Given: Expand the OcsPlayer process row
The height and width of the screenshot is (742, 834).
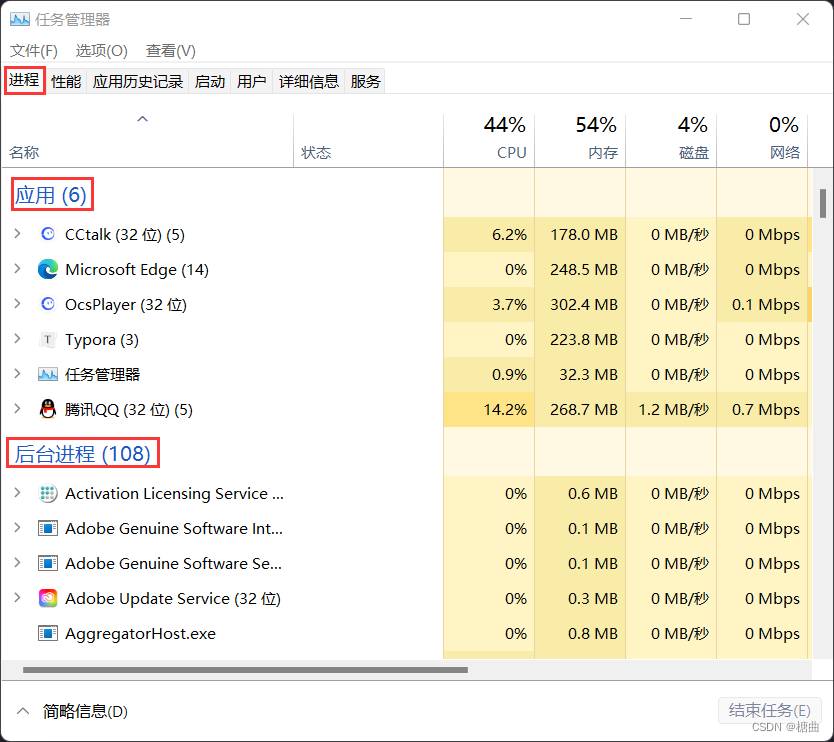Looking at the screenshot, I should click(x=18, y=304).
